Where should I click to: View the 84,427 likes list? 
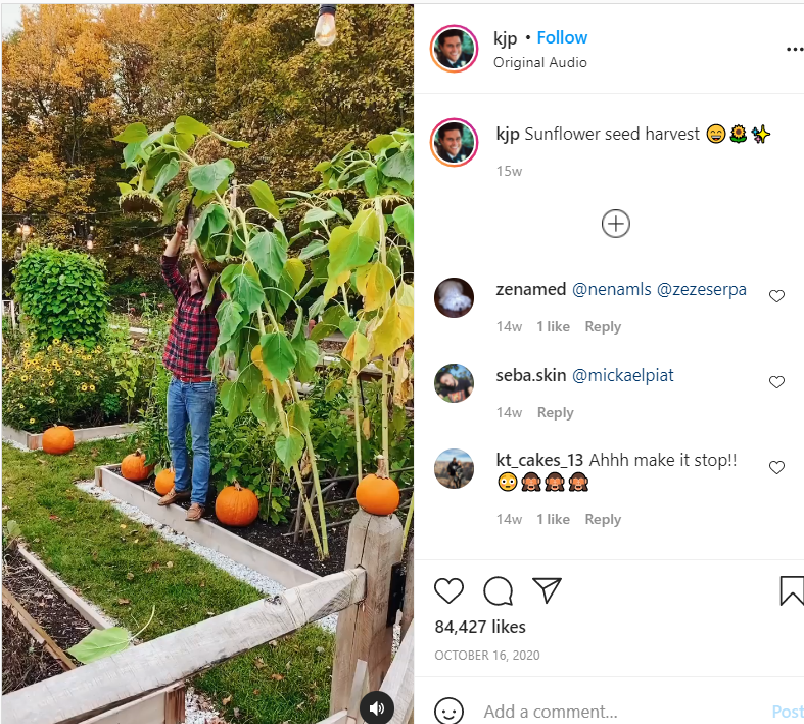[x=480, y=627]
